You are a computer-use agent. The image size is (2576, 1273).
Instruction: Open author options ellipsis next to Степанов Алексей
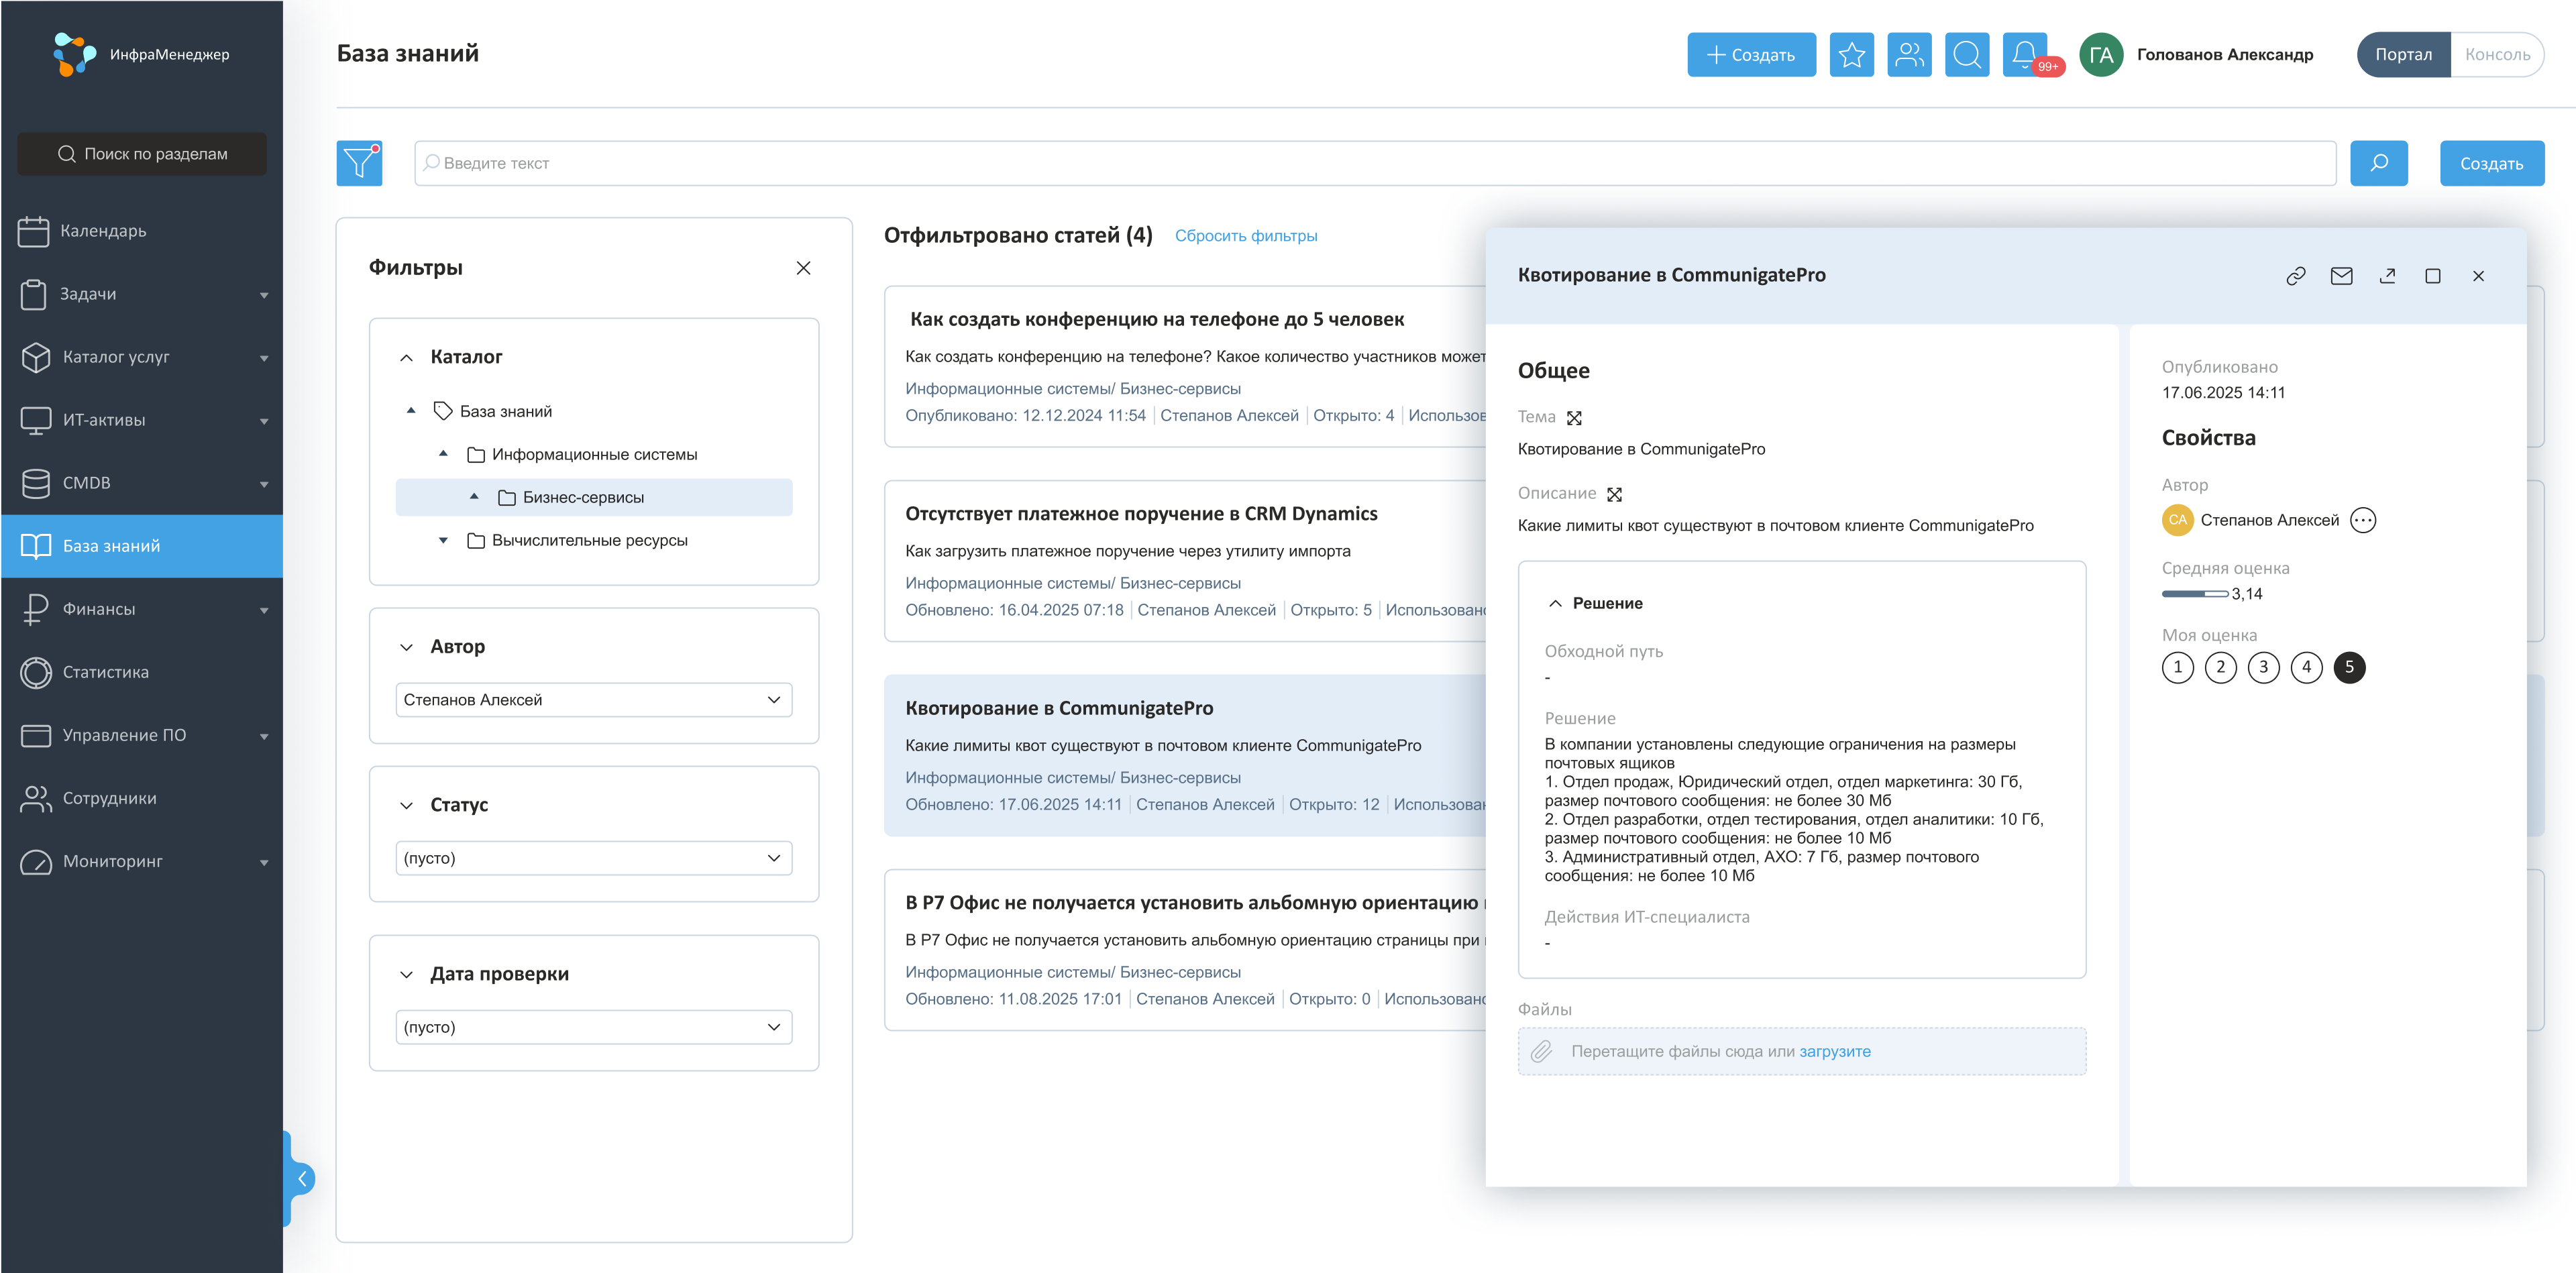(2363, 520)
